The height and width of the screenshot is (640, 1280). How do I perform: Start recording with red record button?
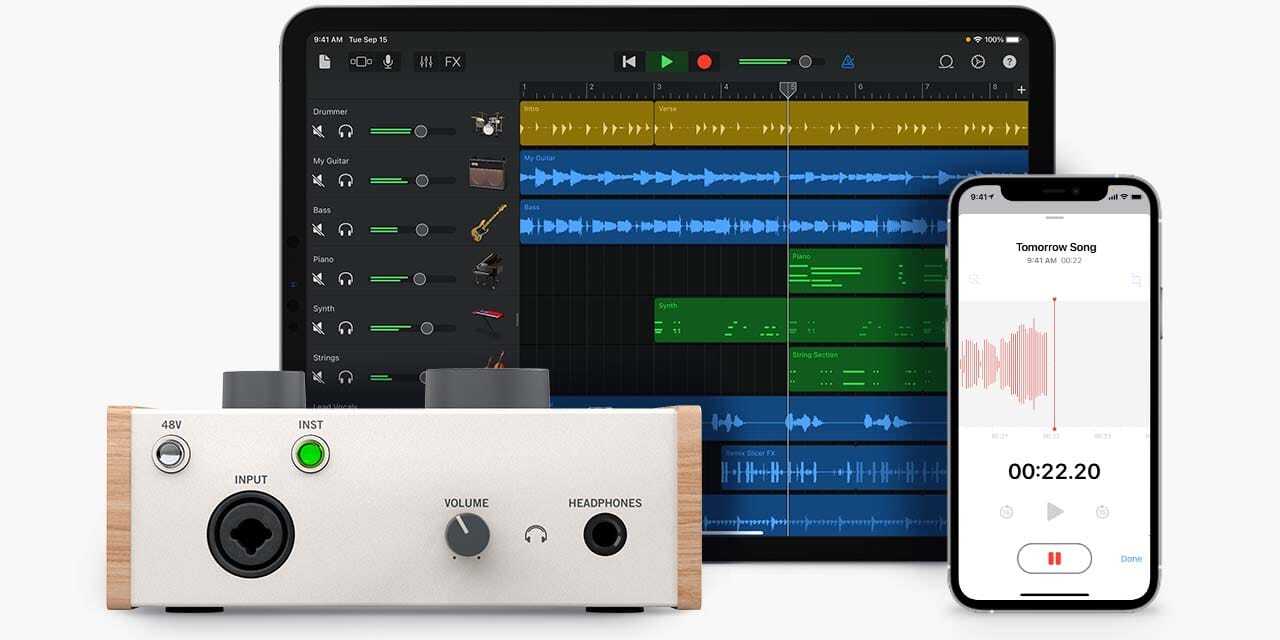click(x=704, y=62)
